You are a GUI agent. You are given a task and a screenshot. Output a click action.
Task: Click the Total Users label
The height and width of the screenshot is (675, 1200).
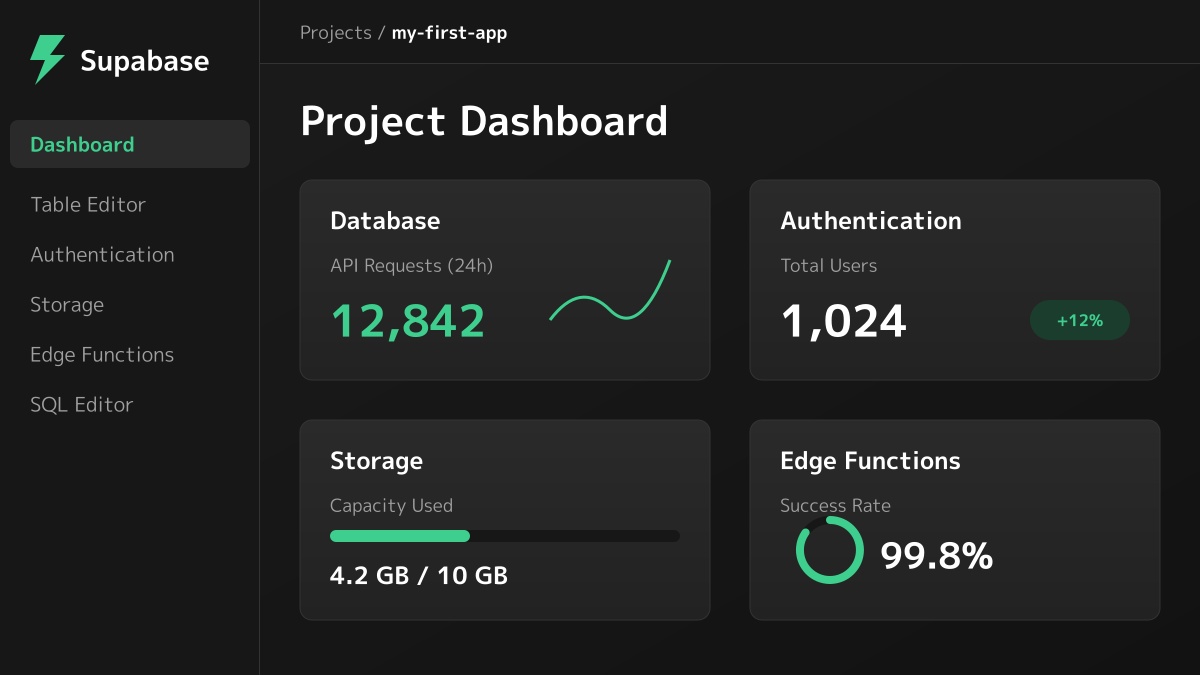[828, 266]
